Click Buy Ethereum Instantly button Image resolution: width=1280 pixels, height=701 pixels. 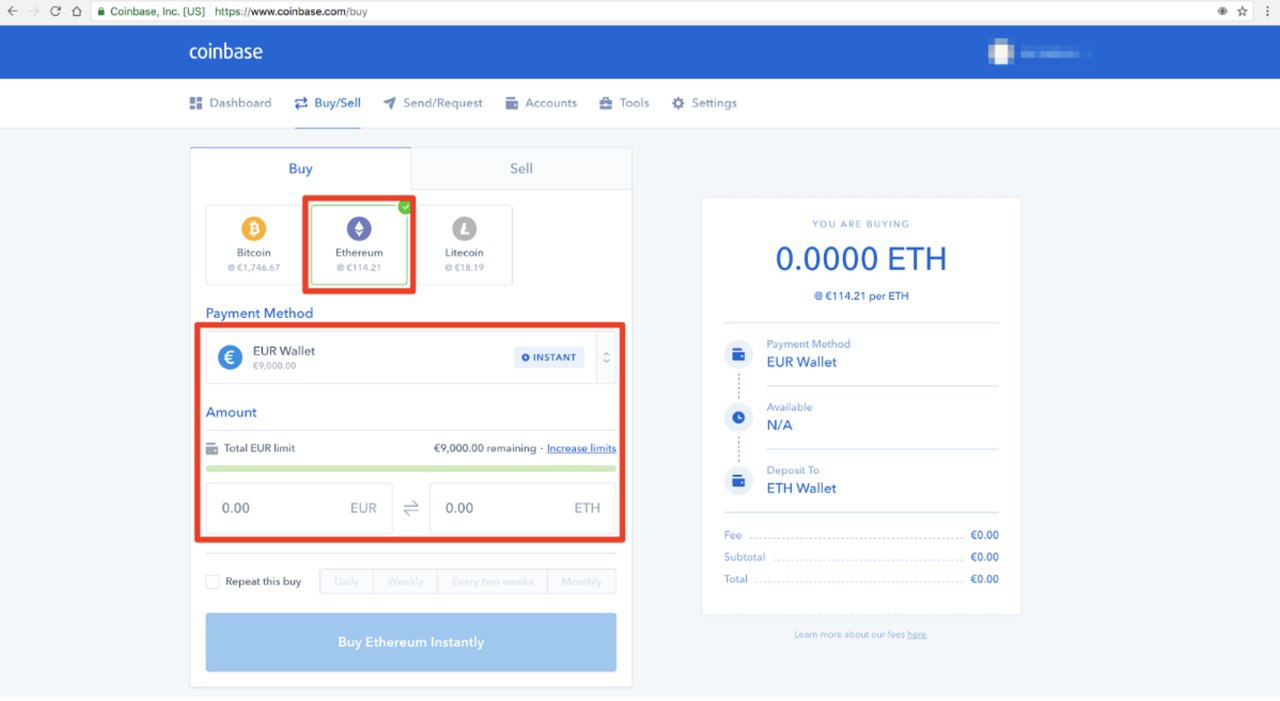(x=411, y=642)
